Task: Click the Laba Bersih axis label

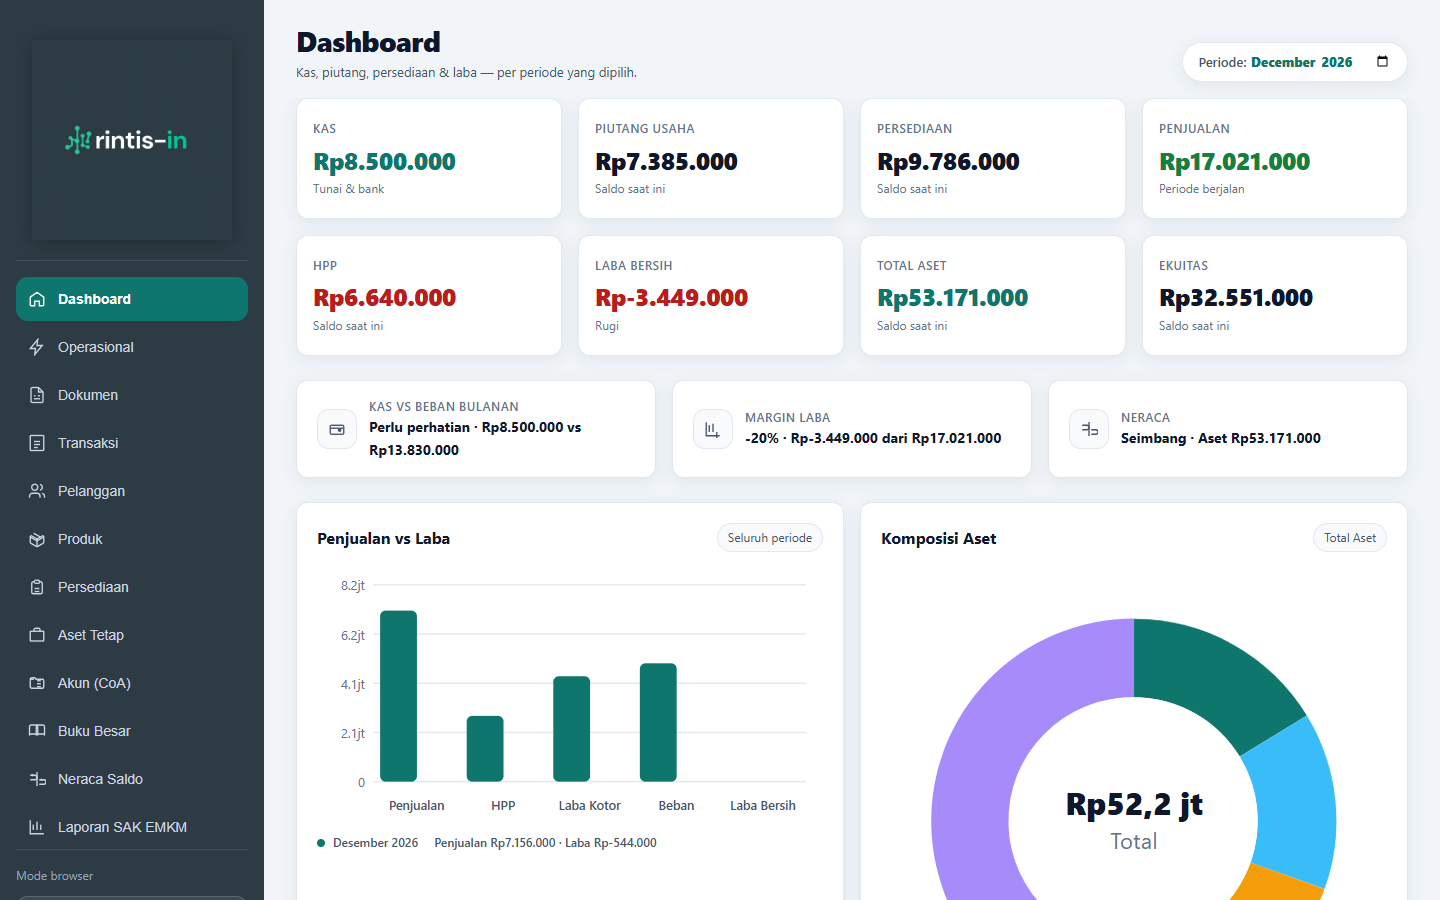Action: (x=763, y=805)
